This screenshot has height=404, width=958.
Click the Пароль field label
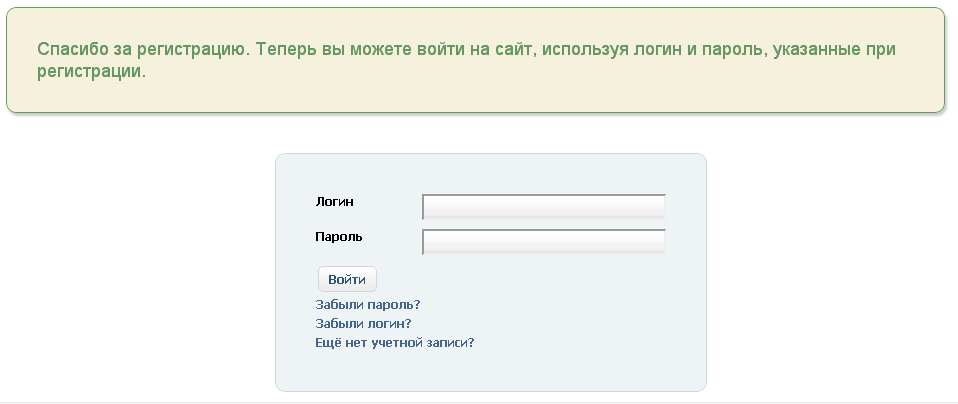(x=338, y=237)
